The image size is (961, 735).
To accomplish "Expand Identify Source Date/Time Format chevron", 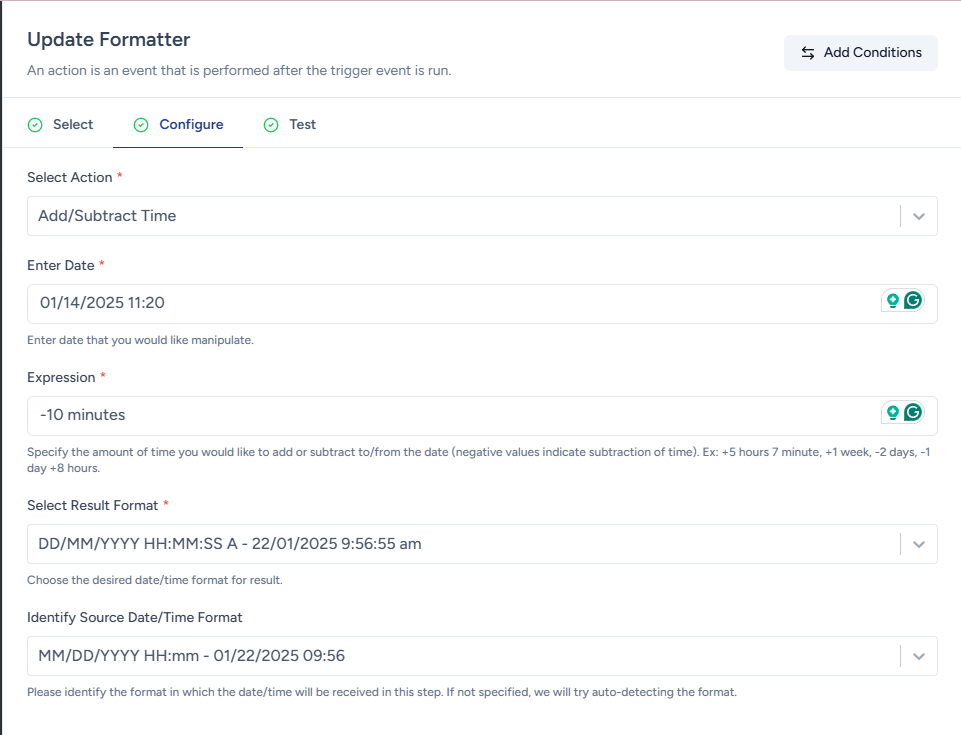I will [x=919, y=656].
